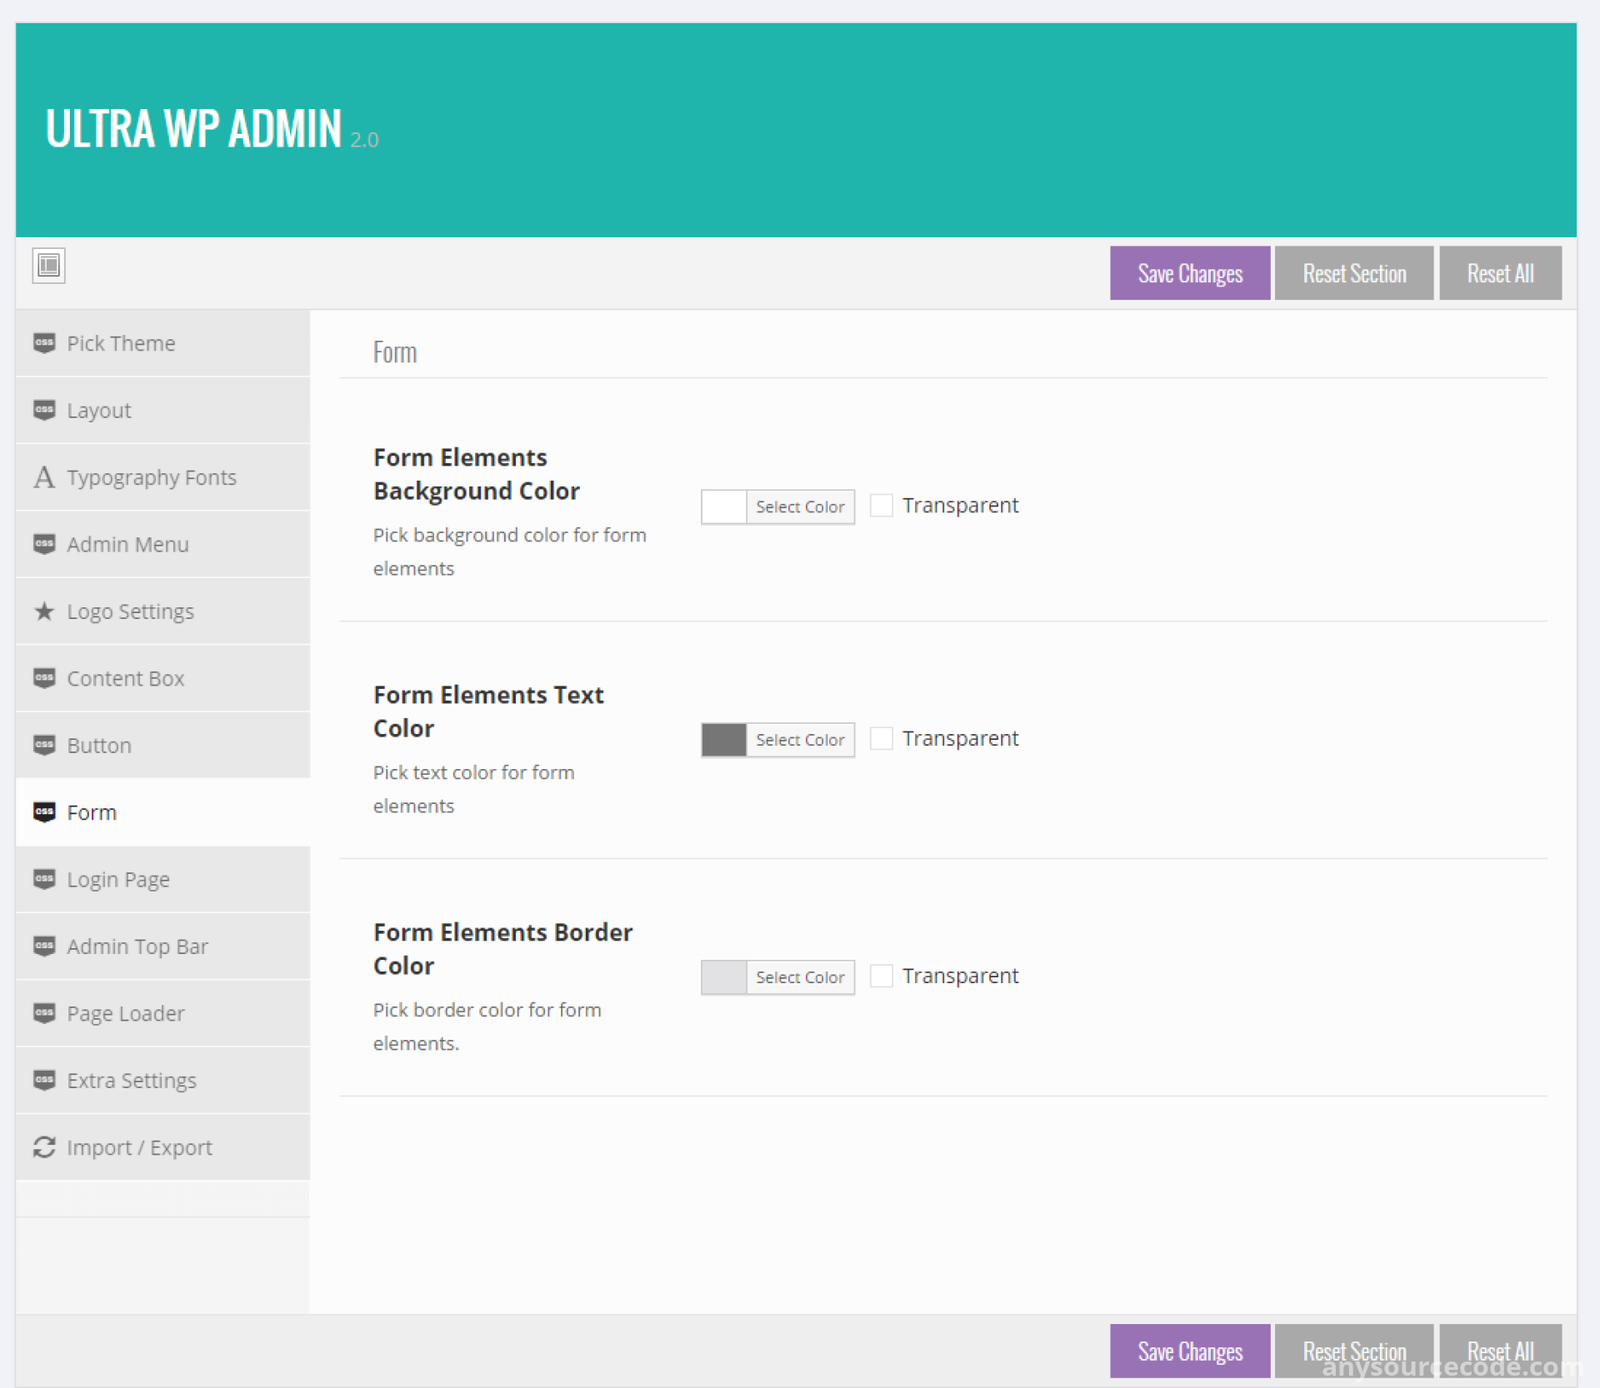Click the CSS icon beside Admin Menu
Viewport: 1600px width, 1388px height.
44,544
